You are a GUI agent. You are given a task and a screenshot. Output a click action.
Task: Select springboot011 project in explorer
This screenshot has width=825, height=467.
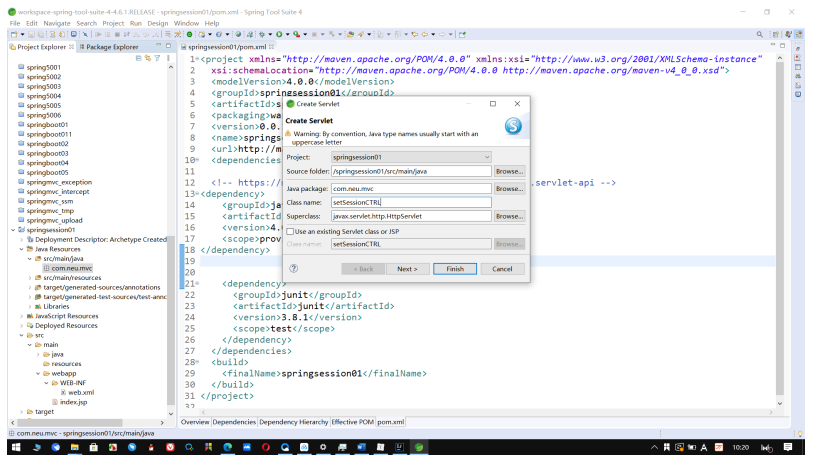tap(49, 134)
